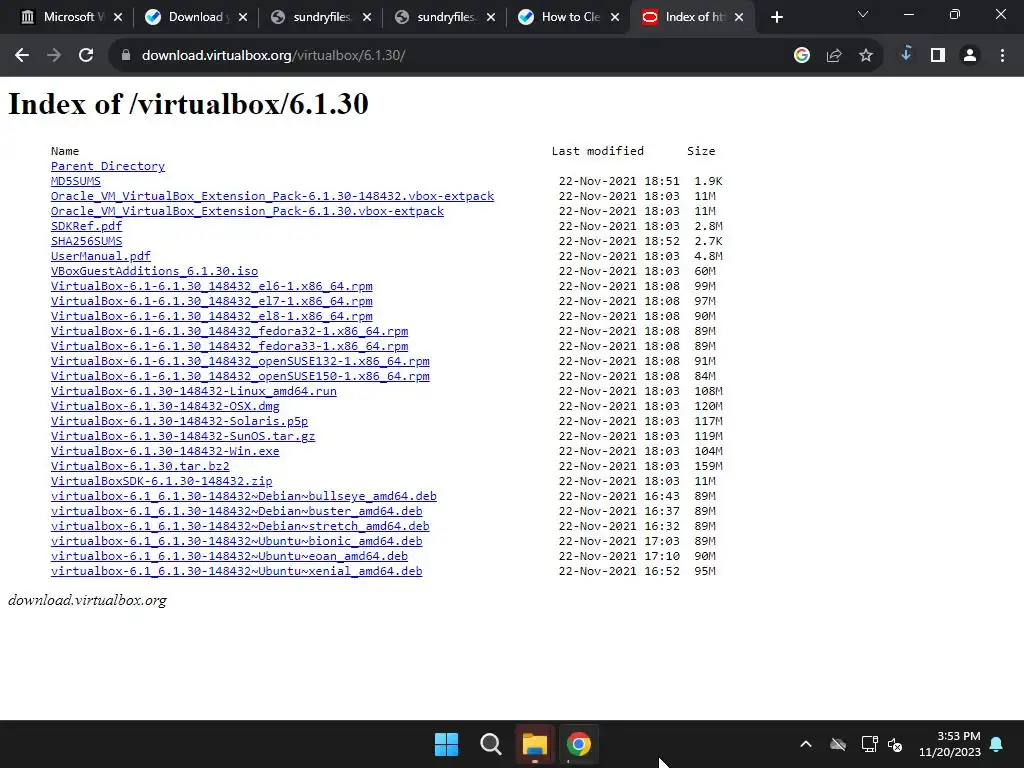This screenshot has height=768, width=1024.
Task: Open the UserManual.pdf link
Action: [101, 256]
